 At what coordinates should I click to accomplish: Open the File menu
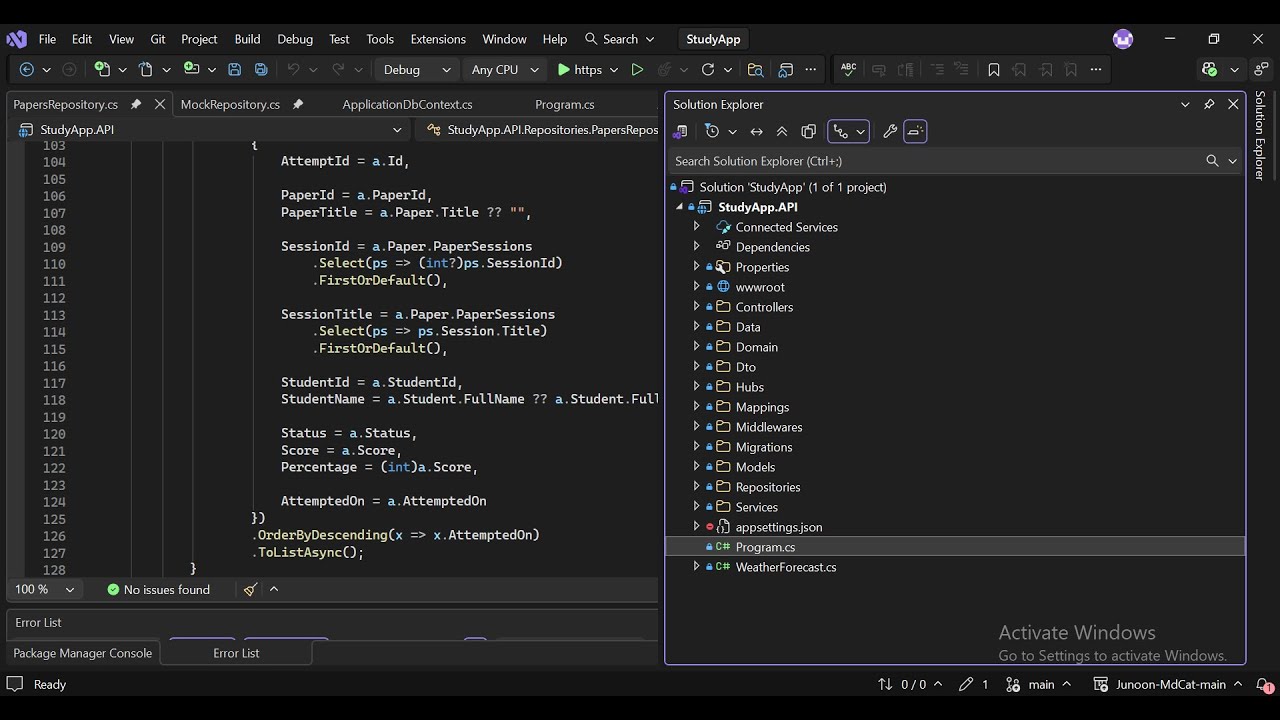pos(47,39)
